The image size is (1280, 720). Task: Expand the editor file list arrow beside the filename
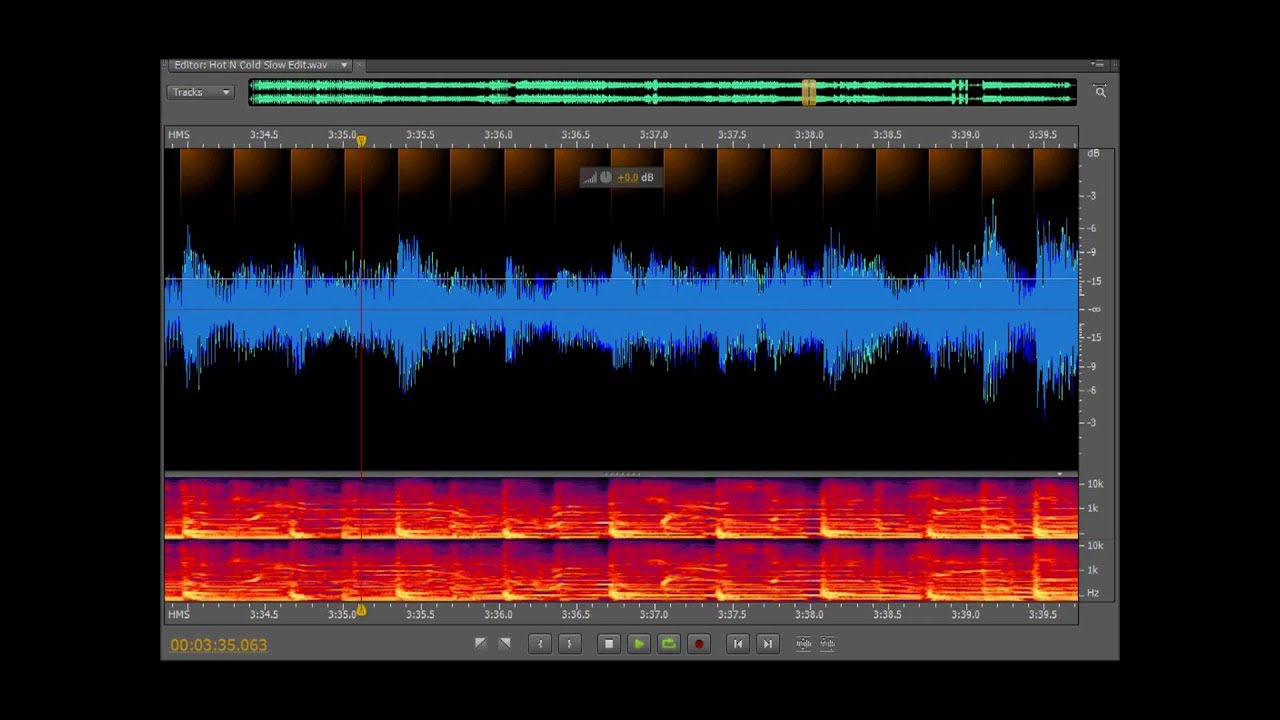tap(344, 65)
